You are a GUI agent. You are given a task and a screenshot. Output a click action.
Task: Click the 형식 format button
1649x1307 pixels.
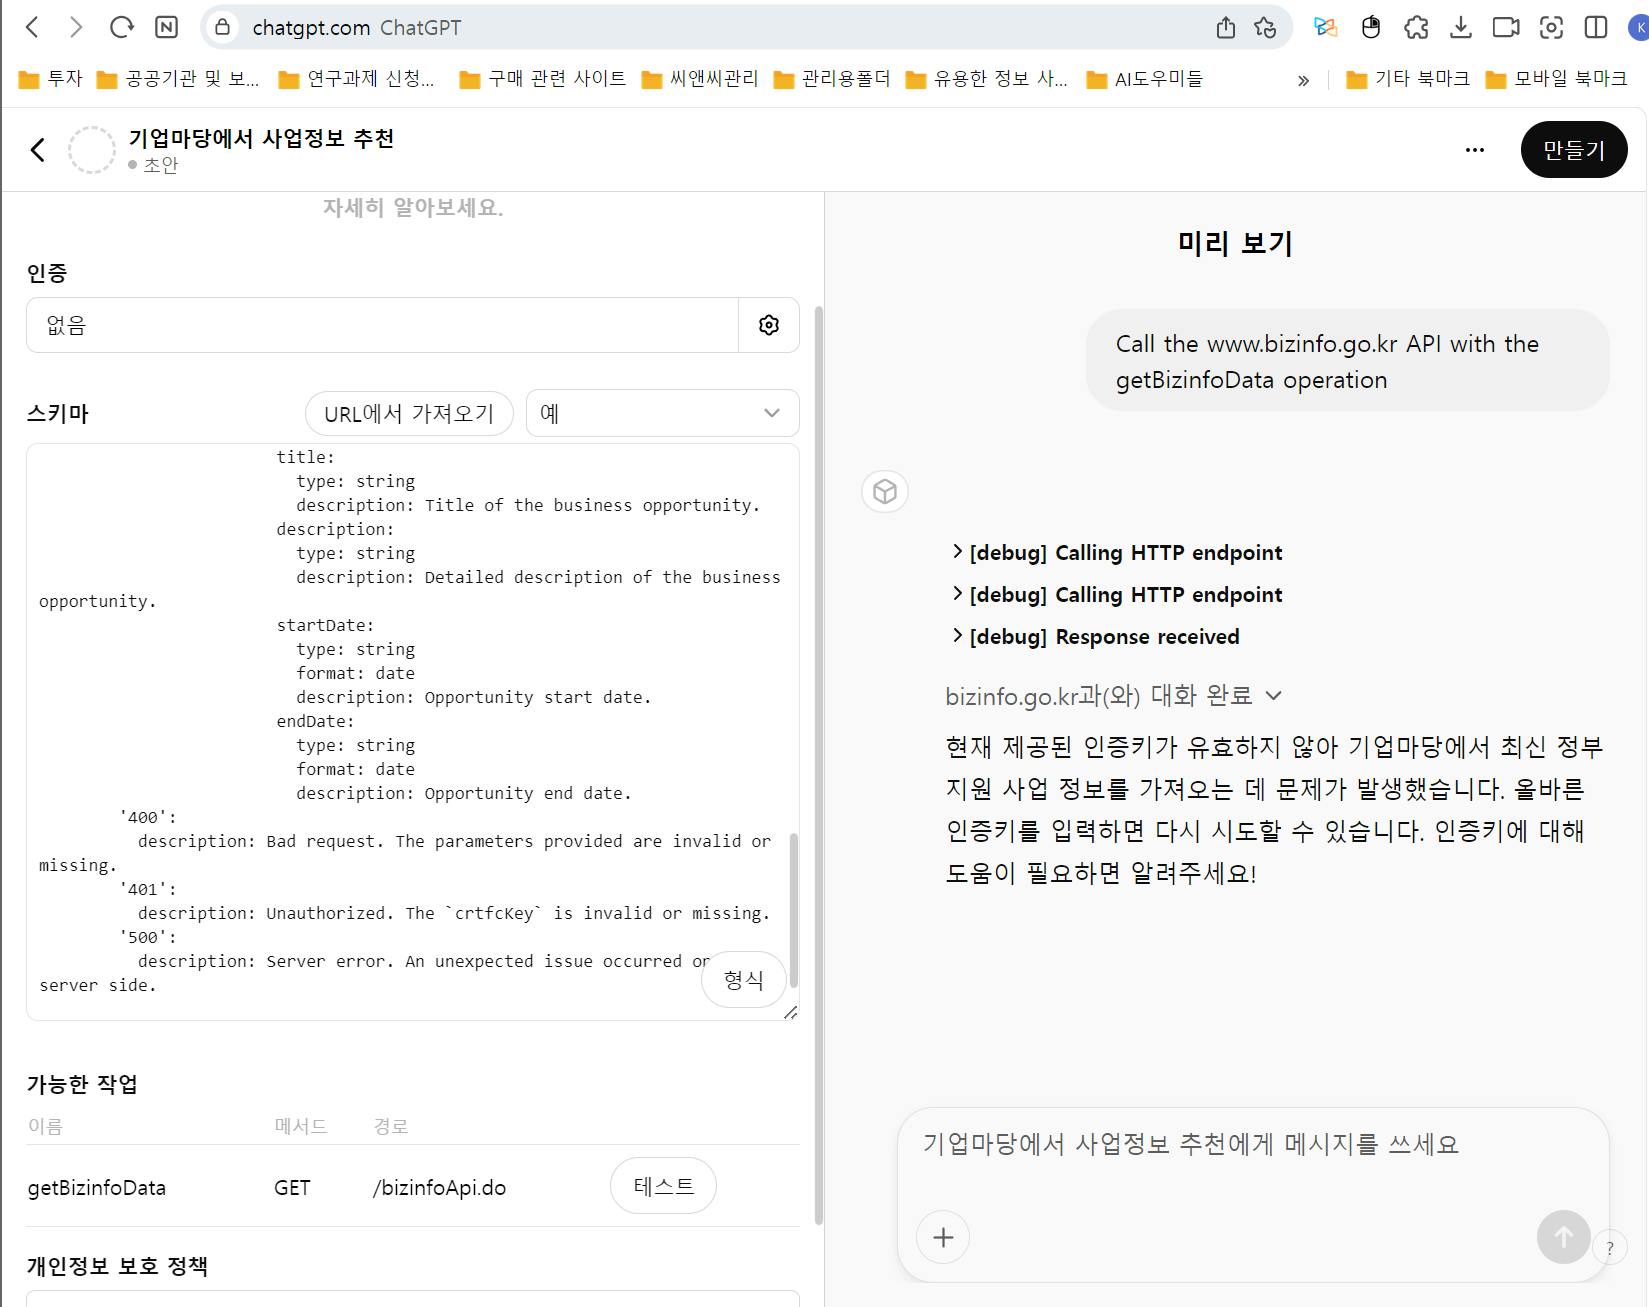(x=743, y=980)
